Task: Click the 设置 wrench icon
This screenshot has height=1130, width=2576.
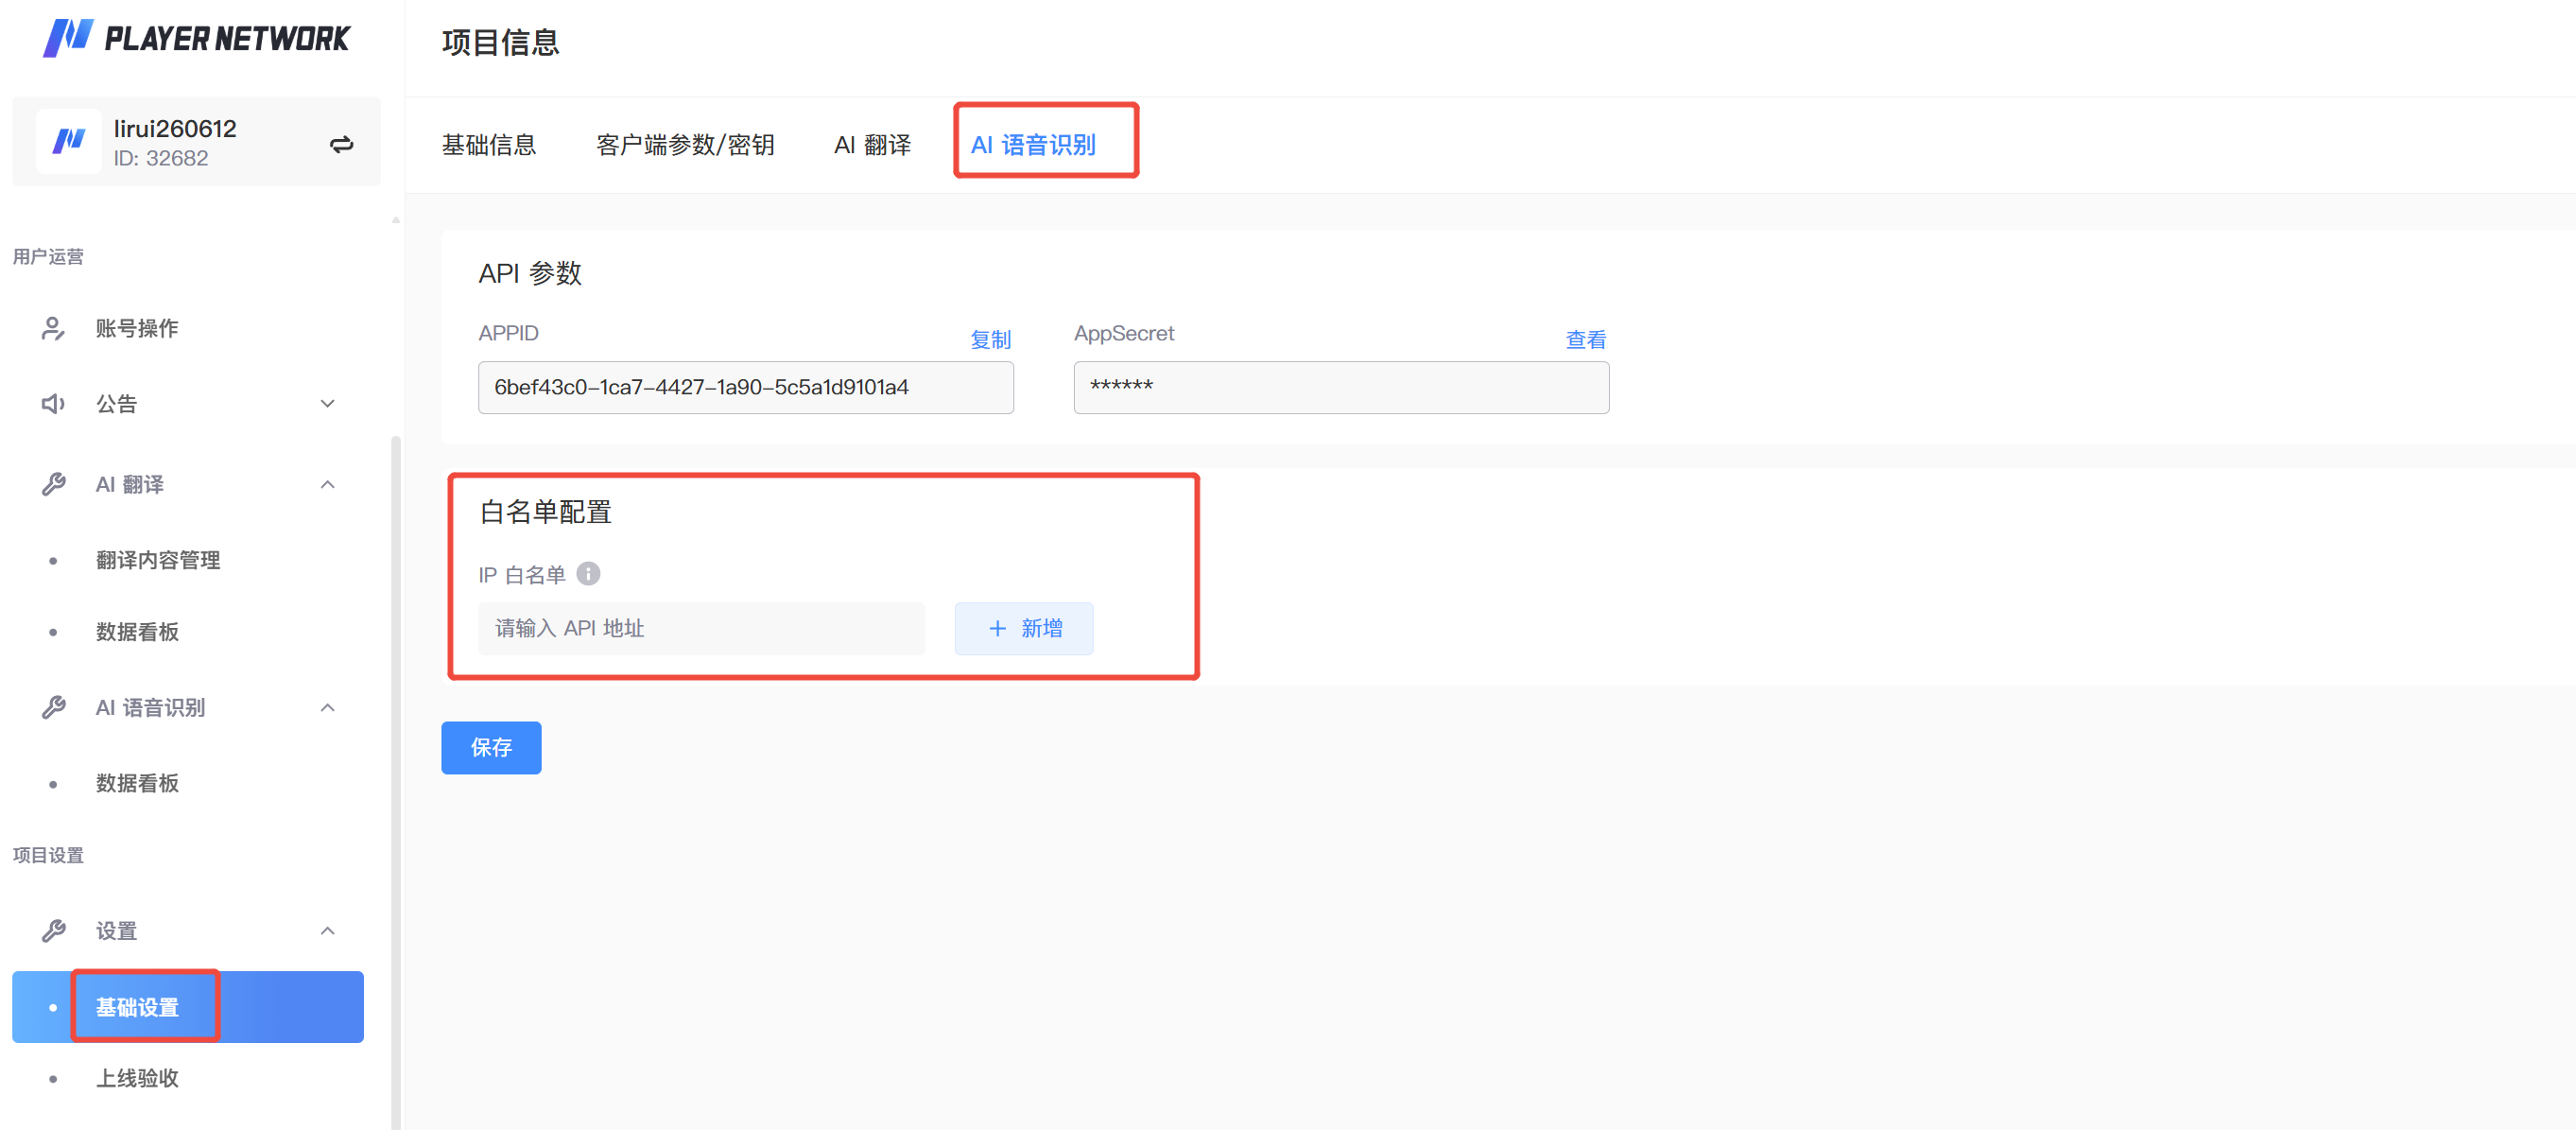Action: (x=53, y=931)
